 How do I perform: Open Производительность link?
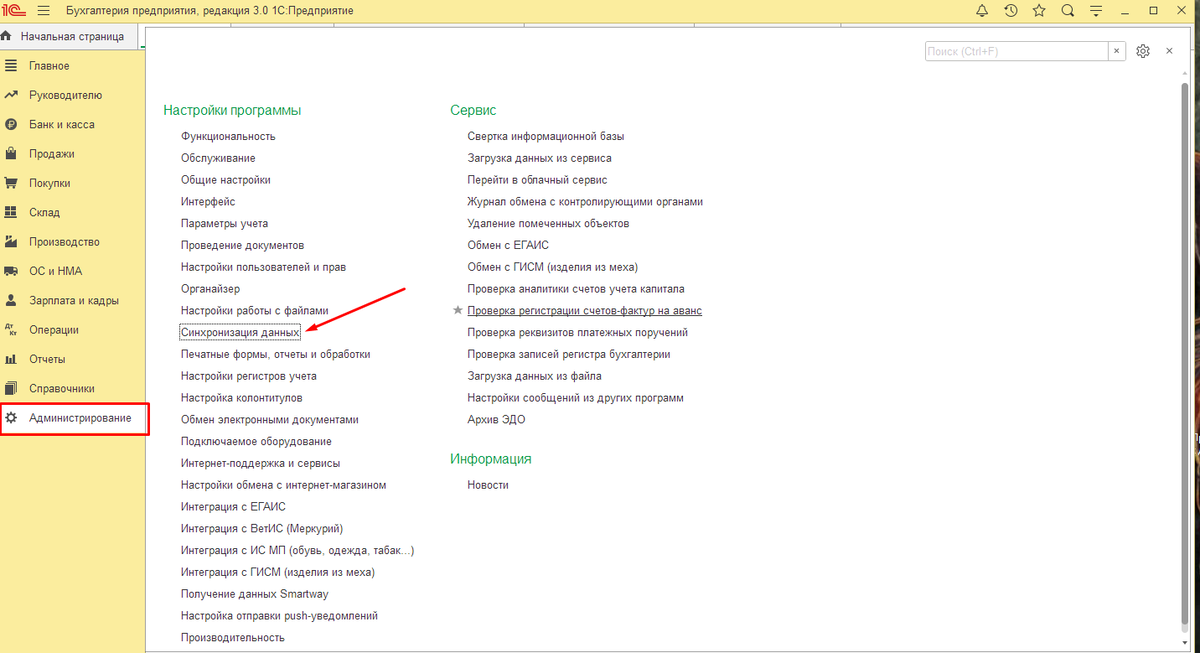pyautogui.click(x=233, y=638)
